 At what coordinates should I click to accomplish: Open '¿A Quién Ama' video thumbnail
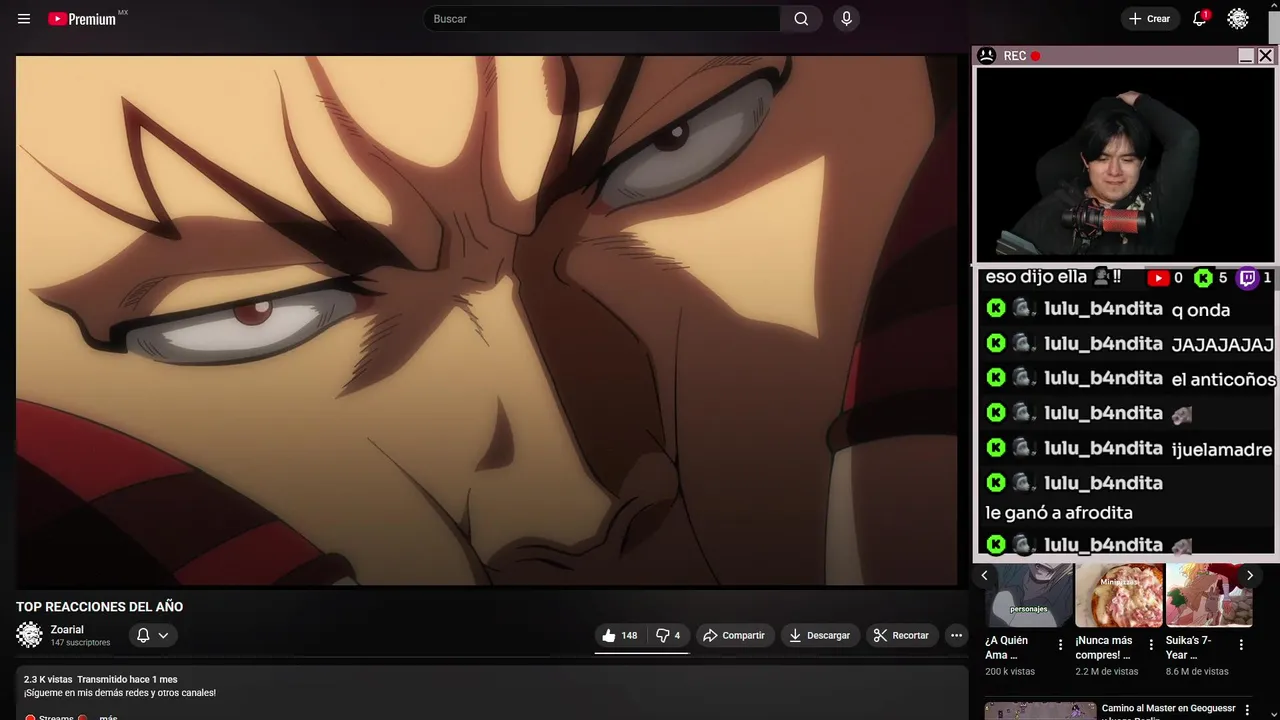pos(1028,596)
